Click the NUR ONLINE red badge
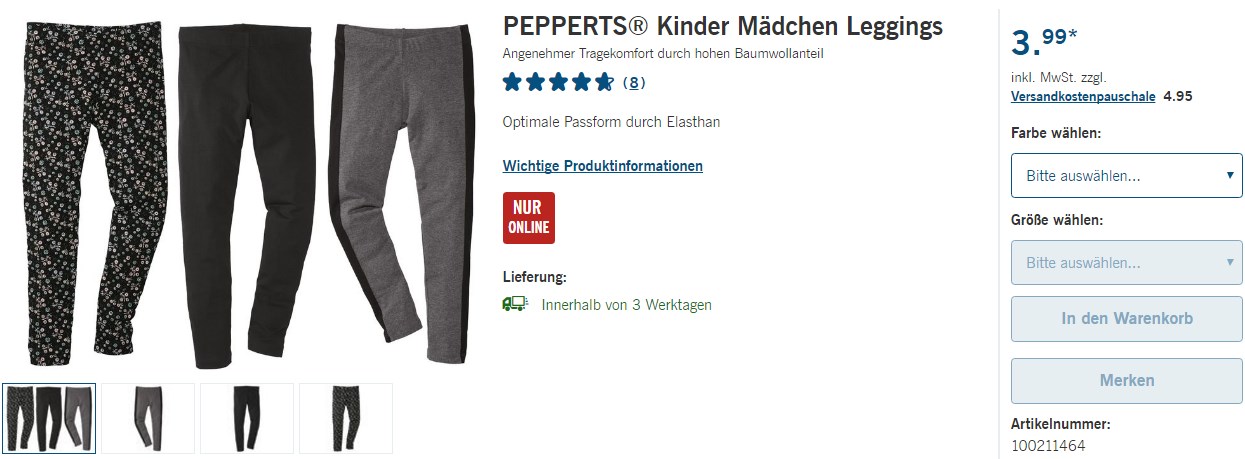The height and width of the screenshot is (459, 1245). coord(528,218)
